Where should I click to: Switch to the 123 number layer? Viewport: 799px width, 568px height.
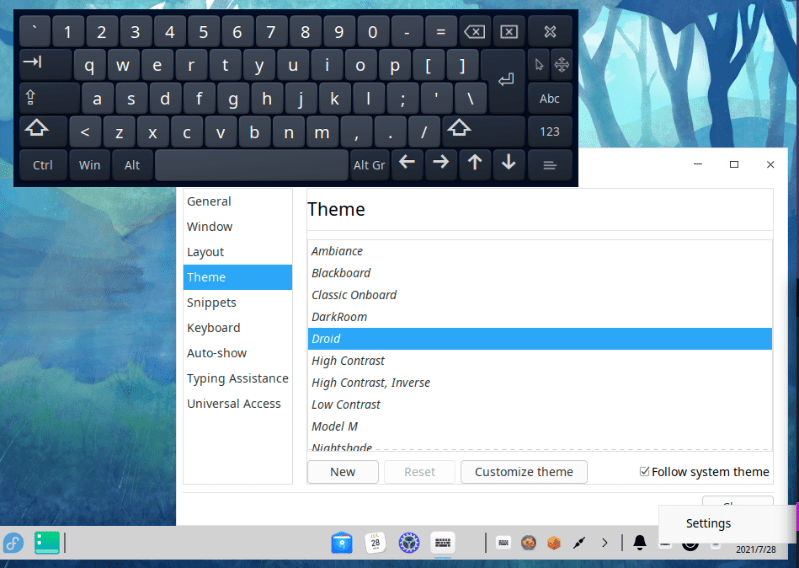click(x=550, y=131)
